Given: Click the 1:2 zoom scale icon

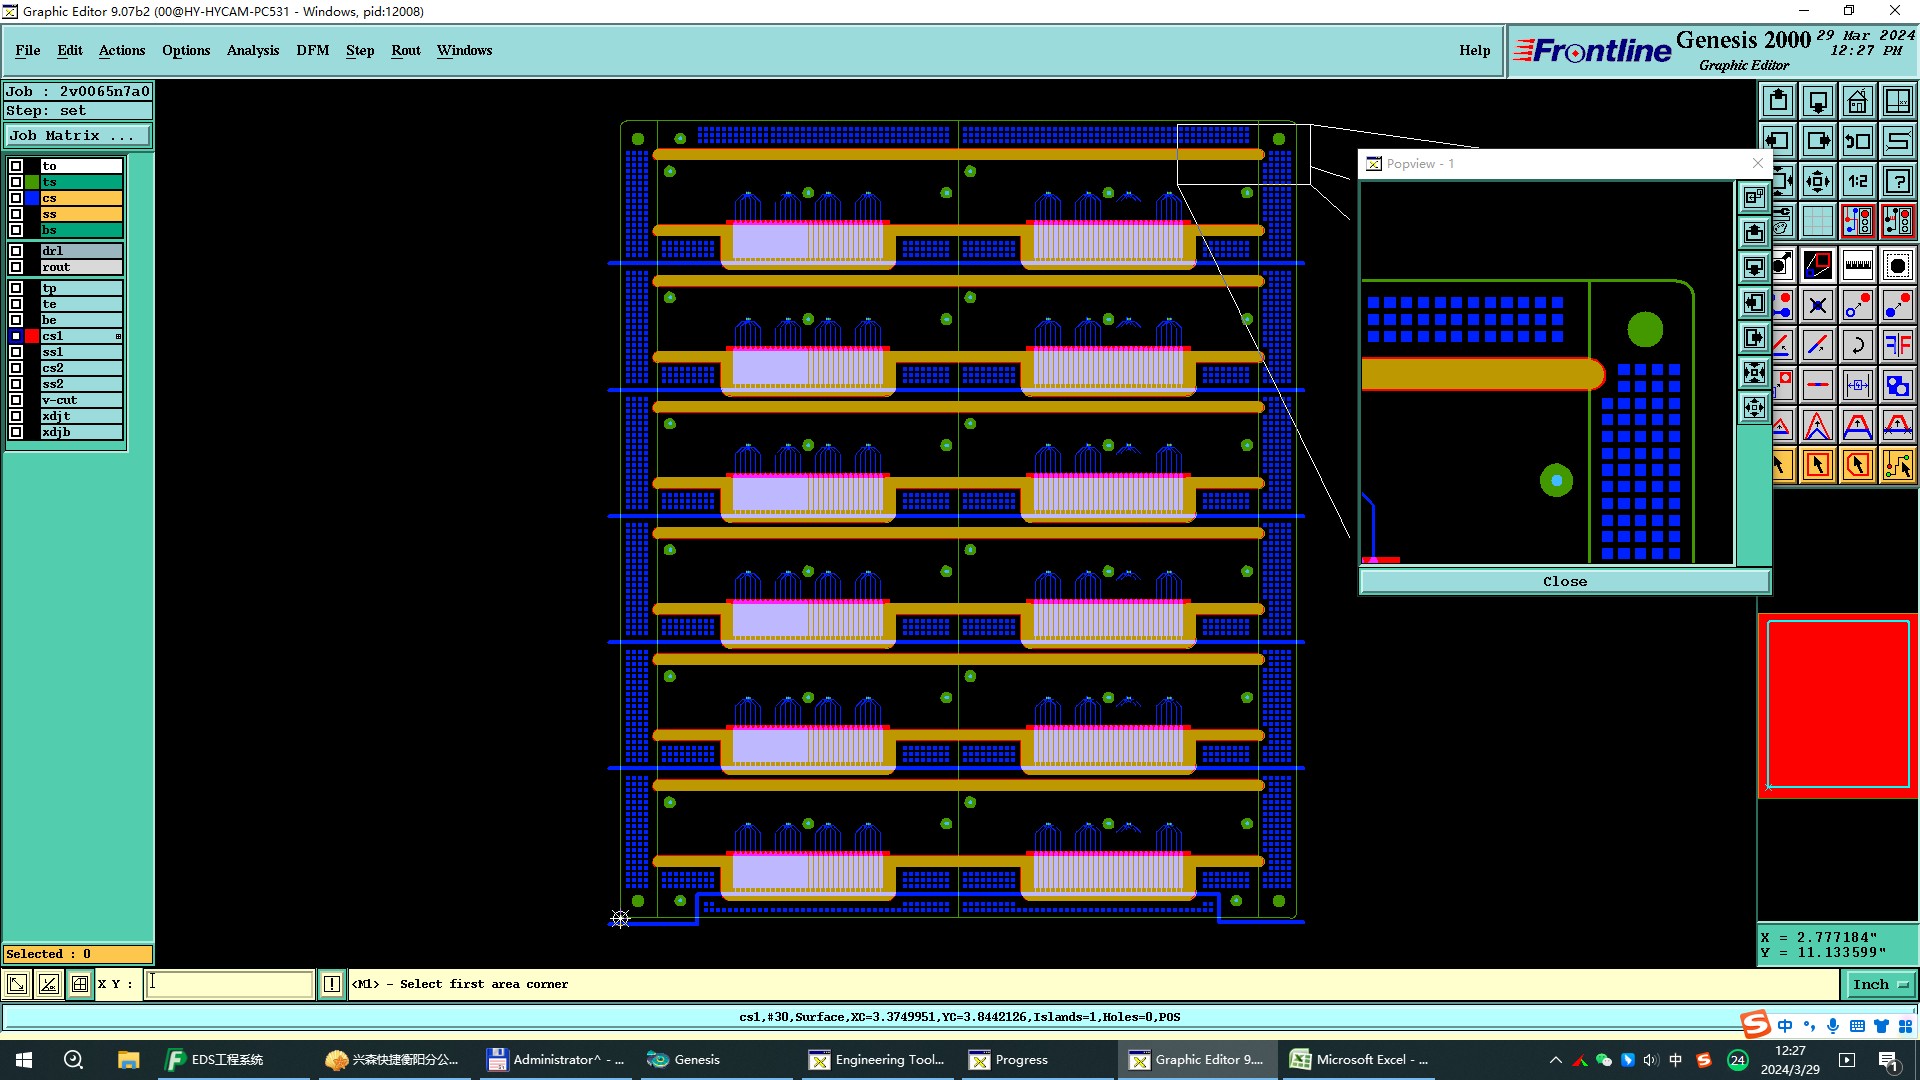Looking at the screenshot, I should tap(1857, 181).
